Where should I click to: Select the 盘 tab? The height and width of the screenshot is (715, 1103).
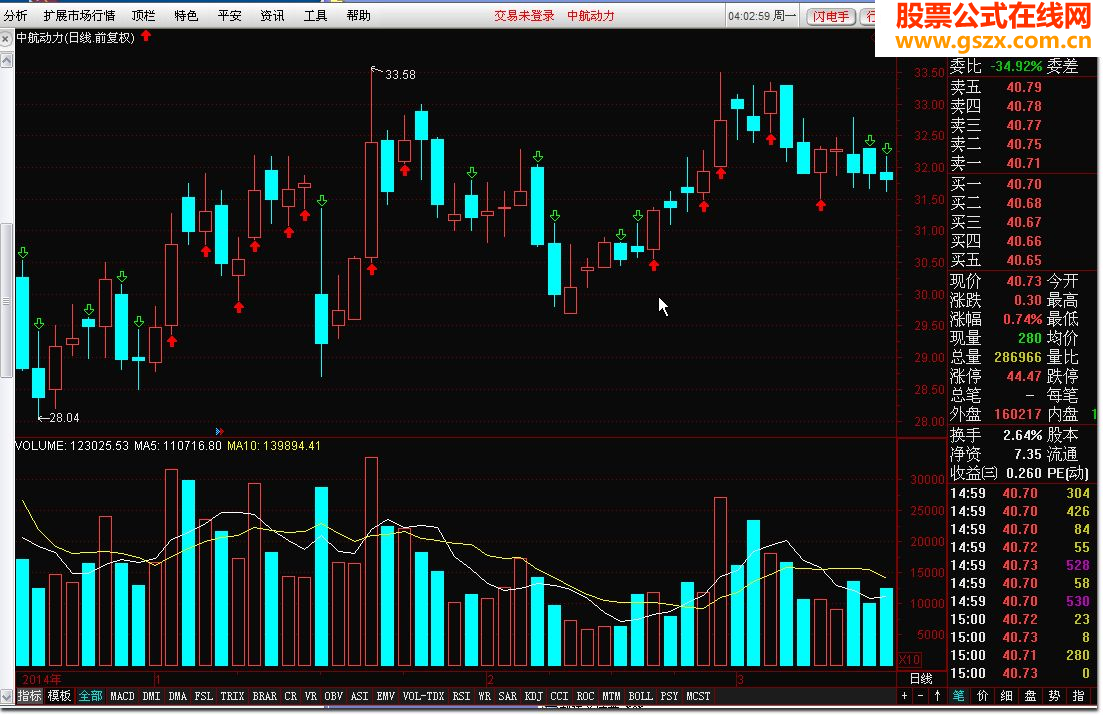[1031, 696]
